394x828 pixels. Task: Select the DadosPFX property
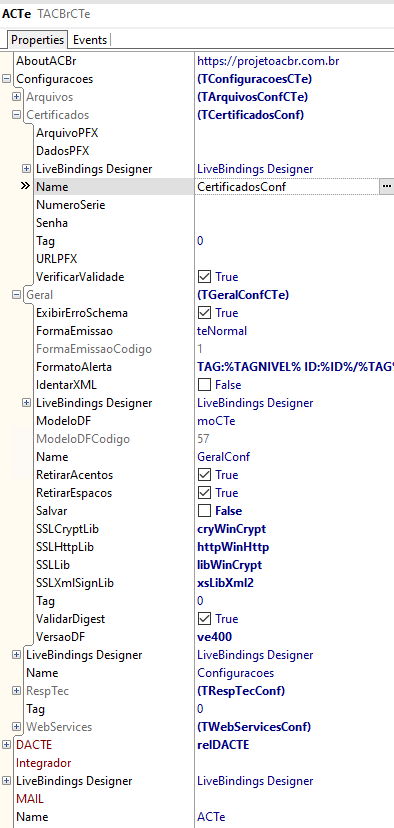click(62, 151)
